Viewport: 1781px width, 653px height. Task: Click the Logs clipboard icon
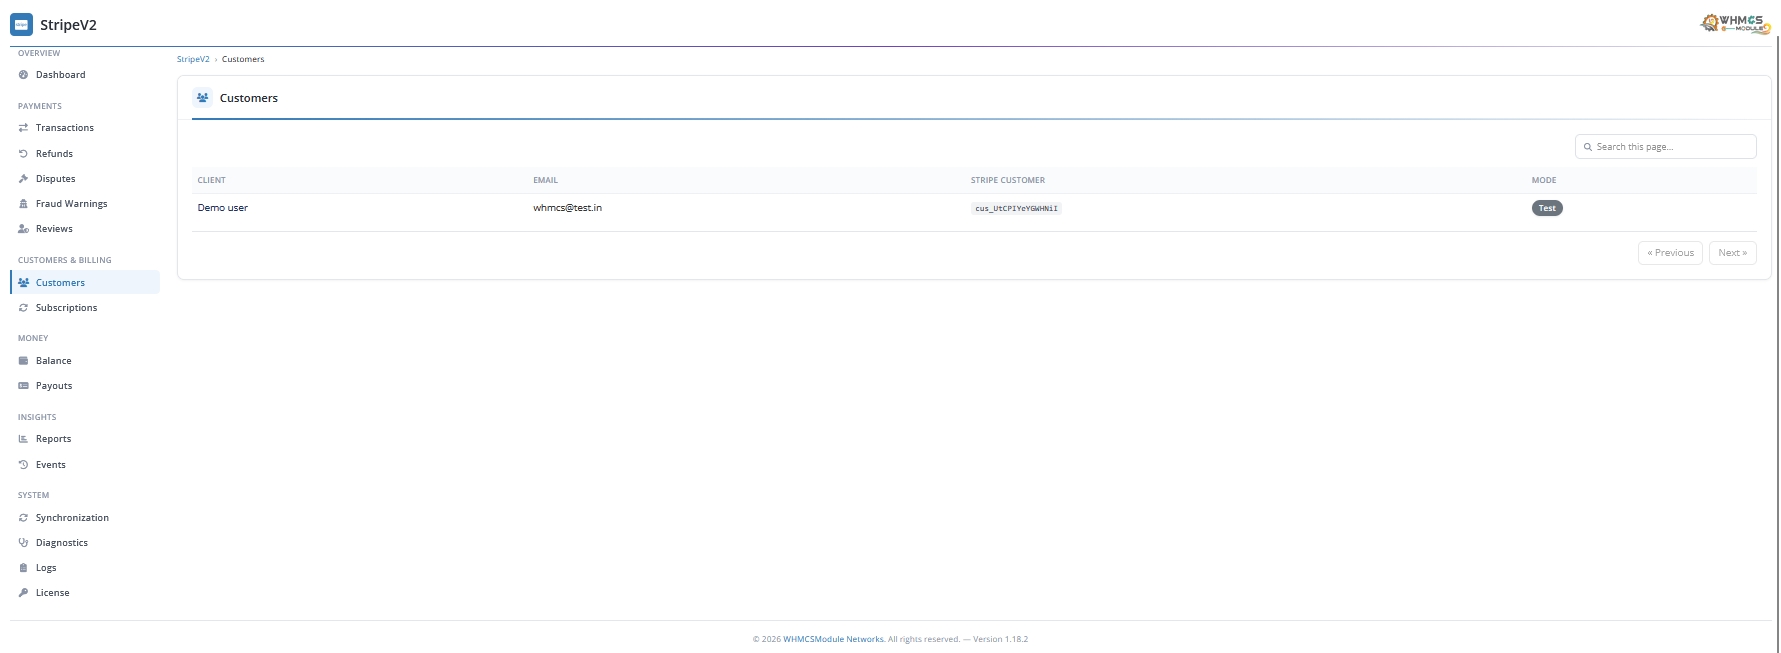pyautogui.click(x=23, y=568)
